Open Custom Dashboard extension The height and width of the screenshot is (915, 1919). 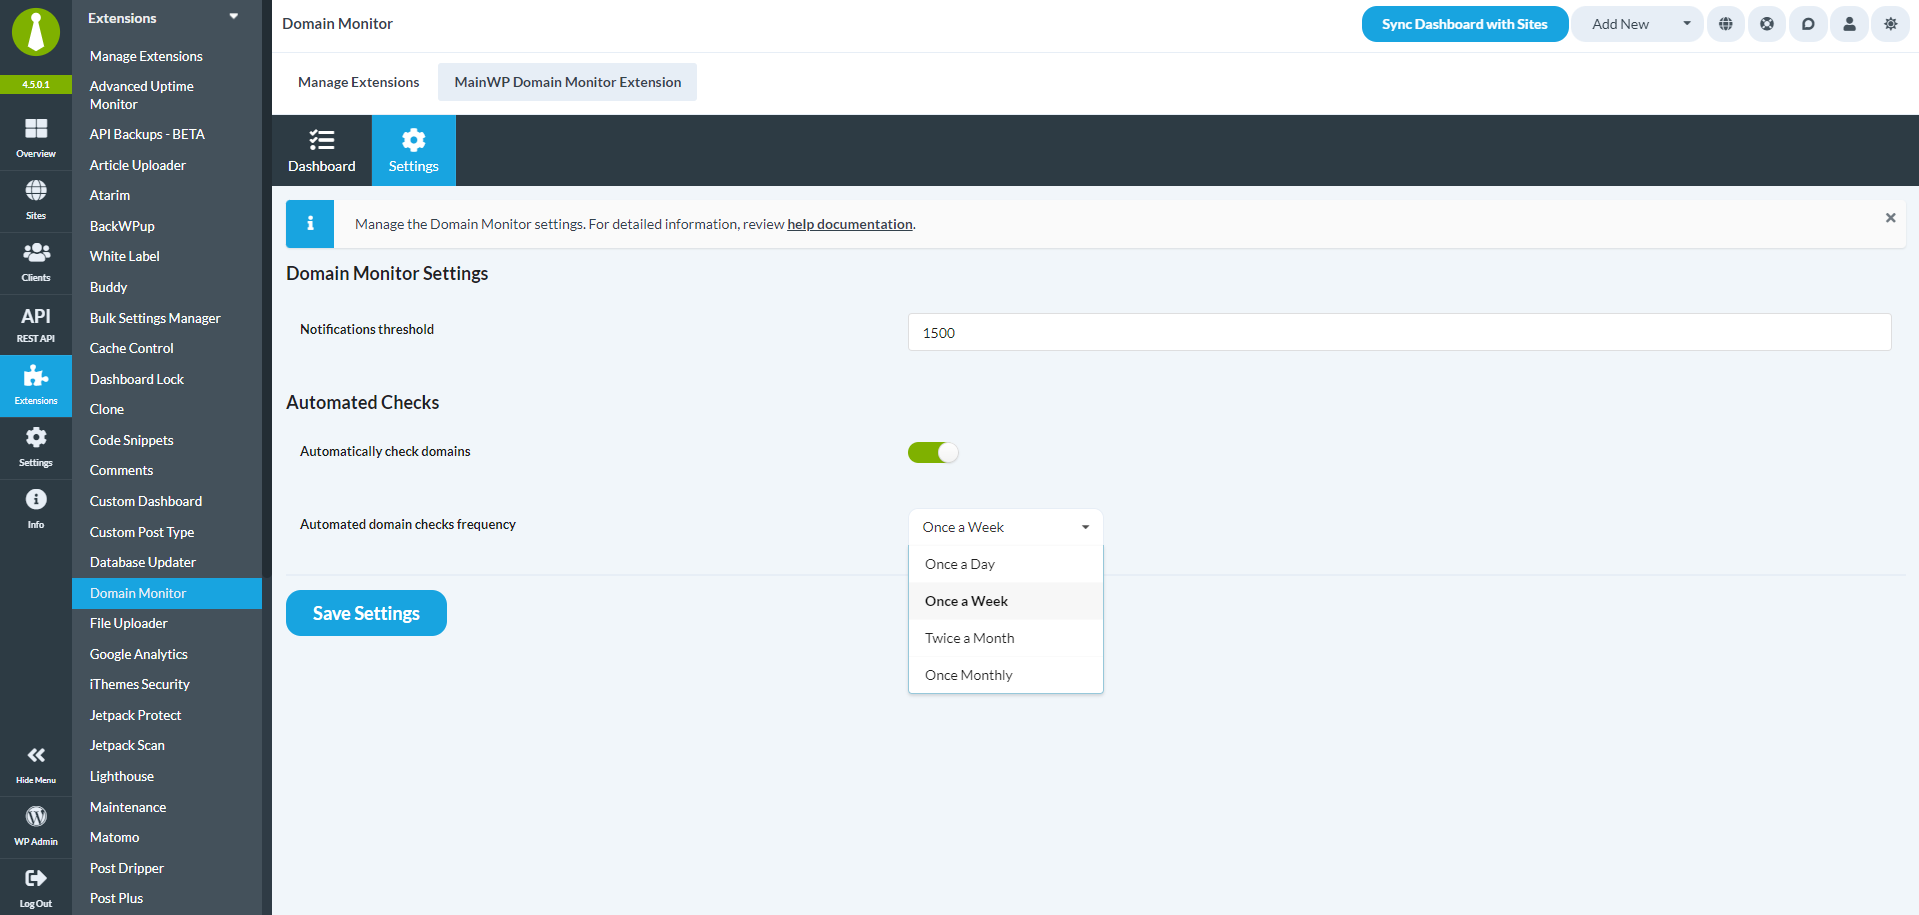(x=146, y=501)
